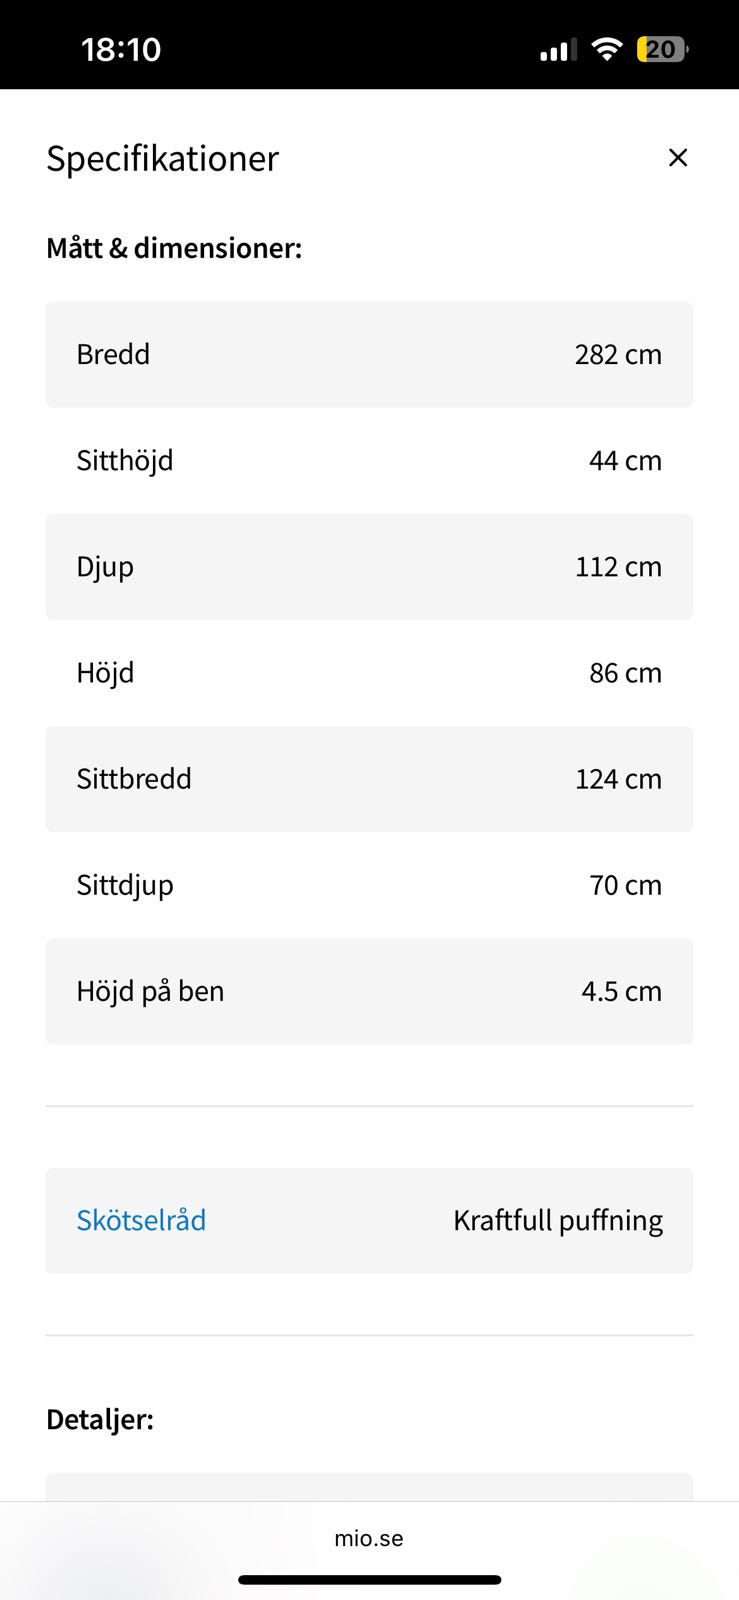Tap the Mått & dimensioner heading
This screenshot has width=739, height=1600.
click(174, 248)
